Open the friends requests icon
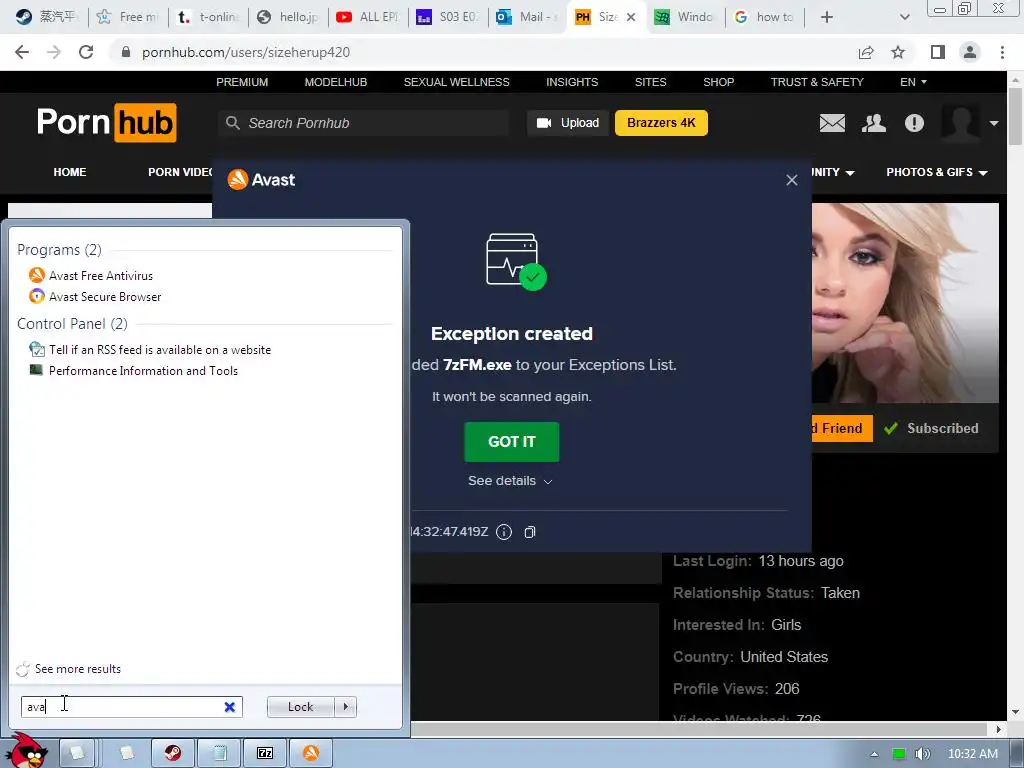Viewport: 1024px width, 768px height. [x=873, y=123]
